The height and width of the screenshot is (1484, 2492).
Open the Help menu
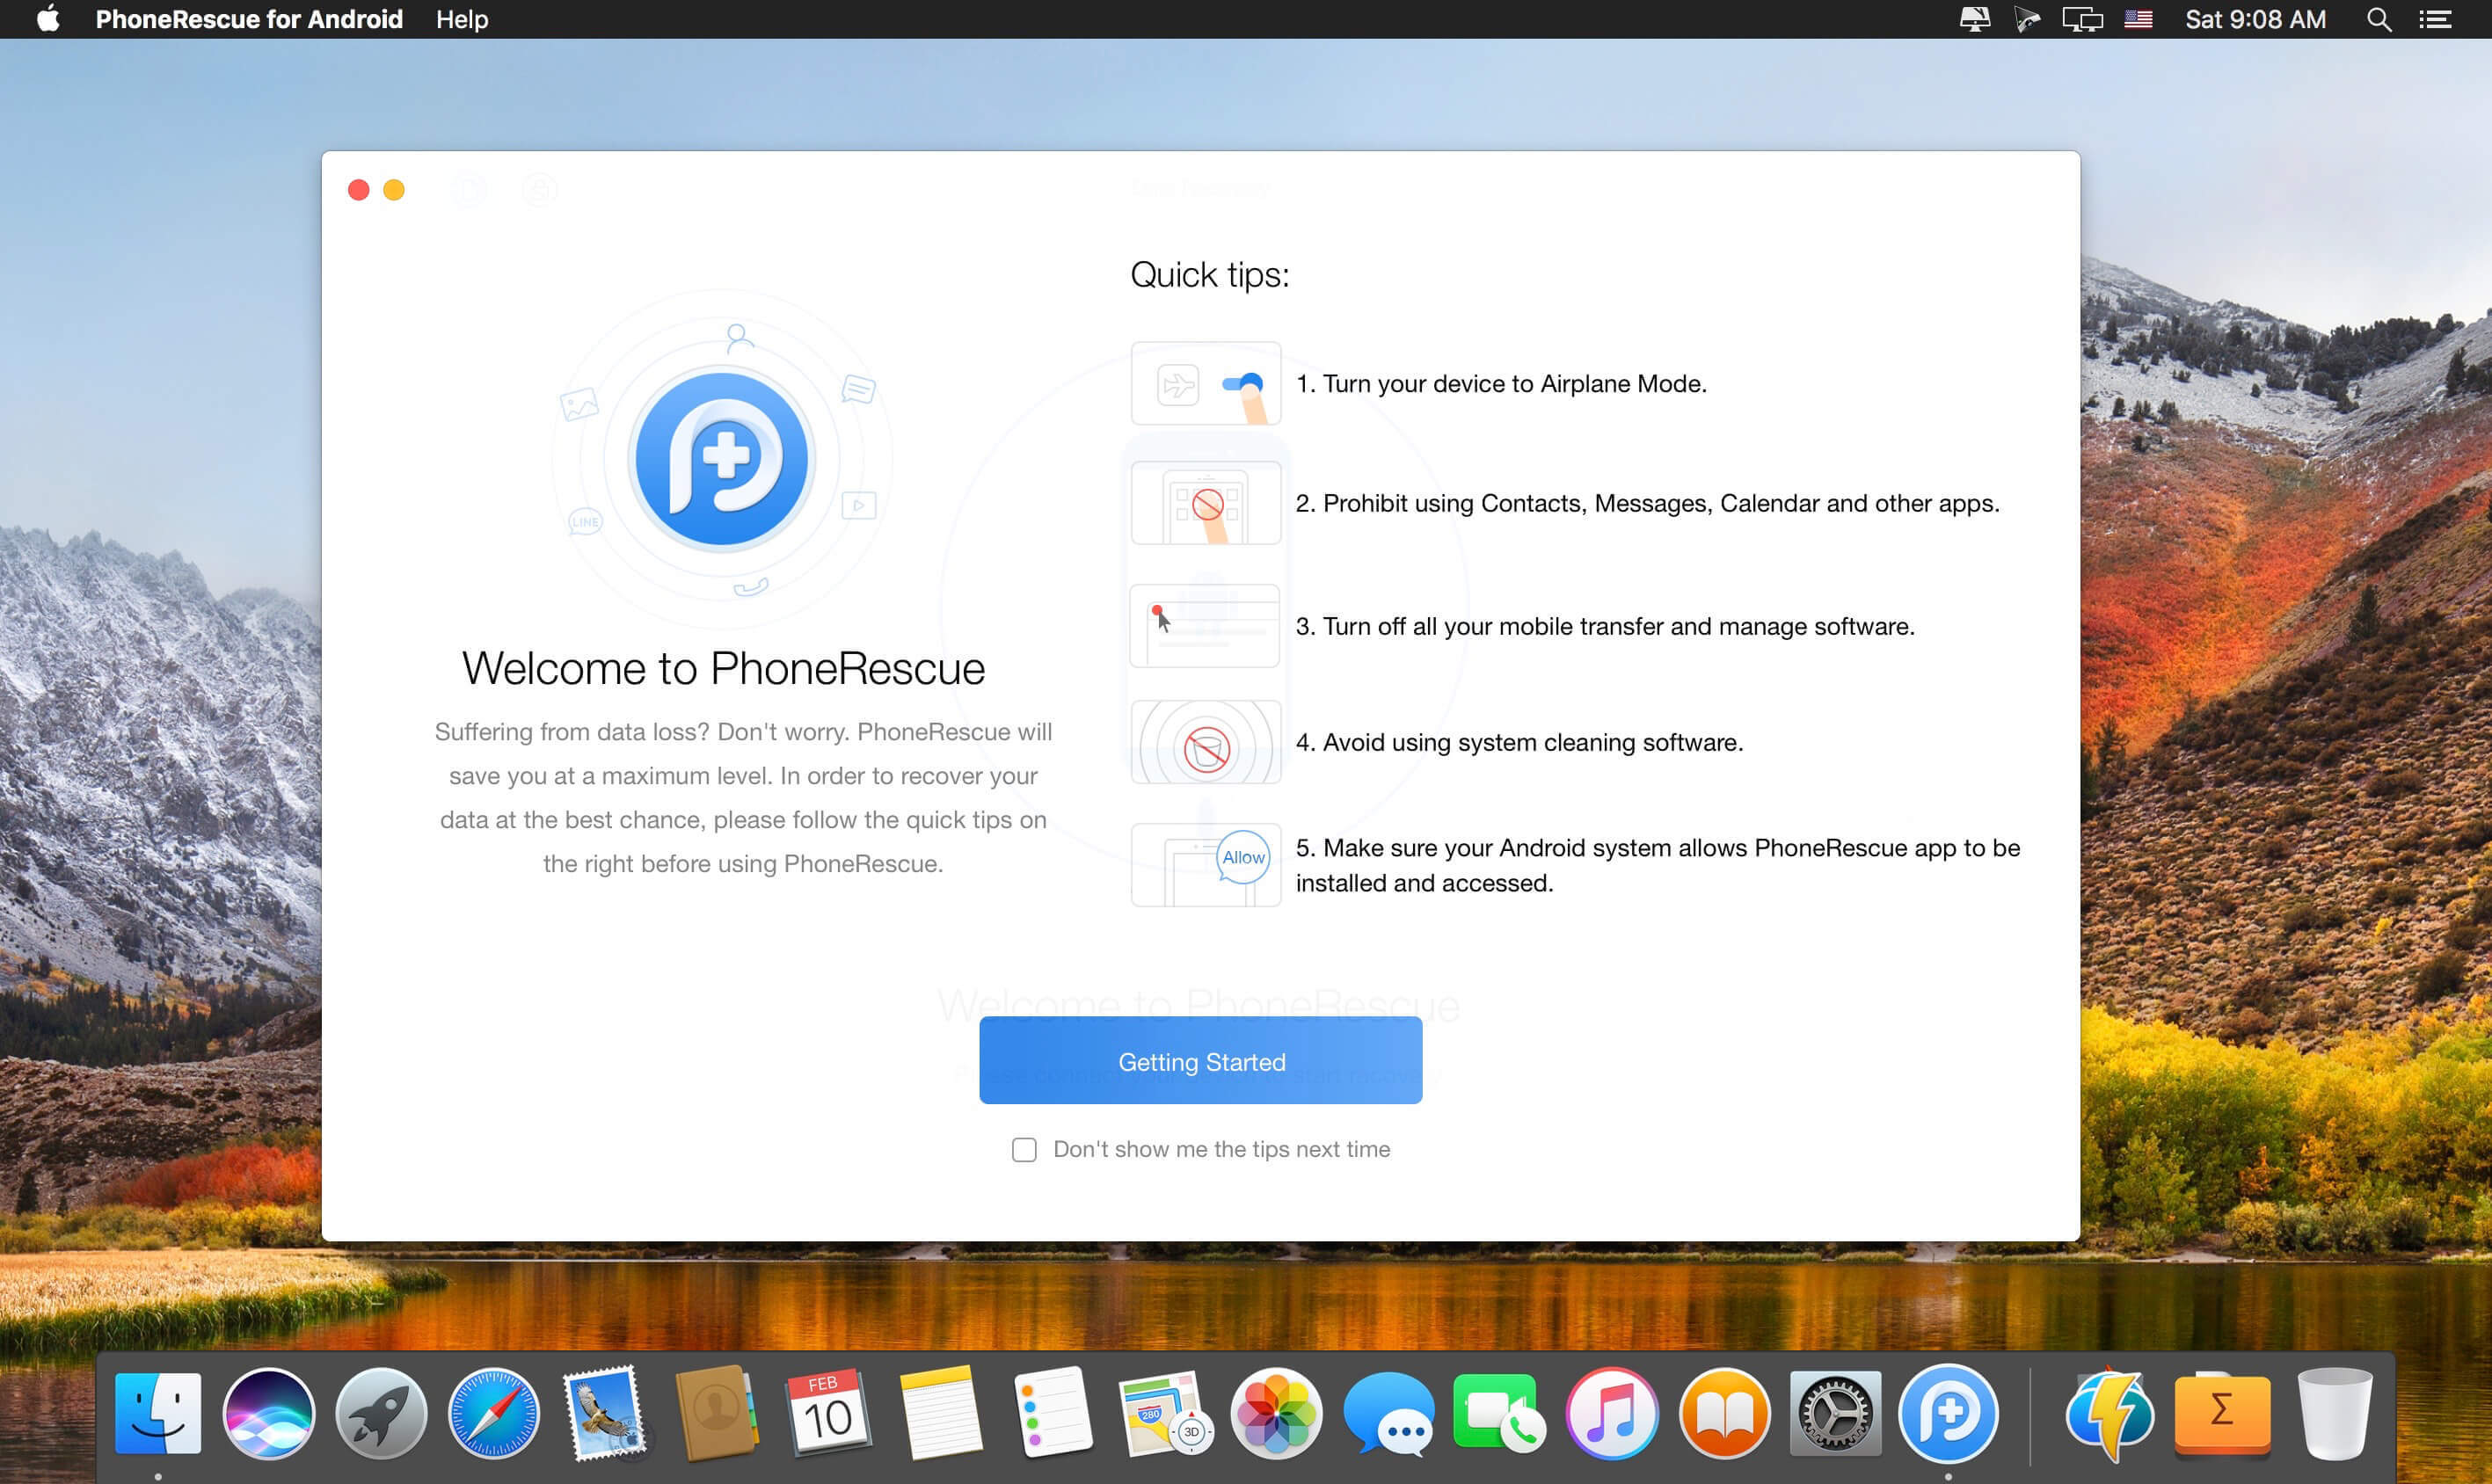[461, 19]
